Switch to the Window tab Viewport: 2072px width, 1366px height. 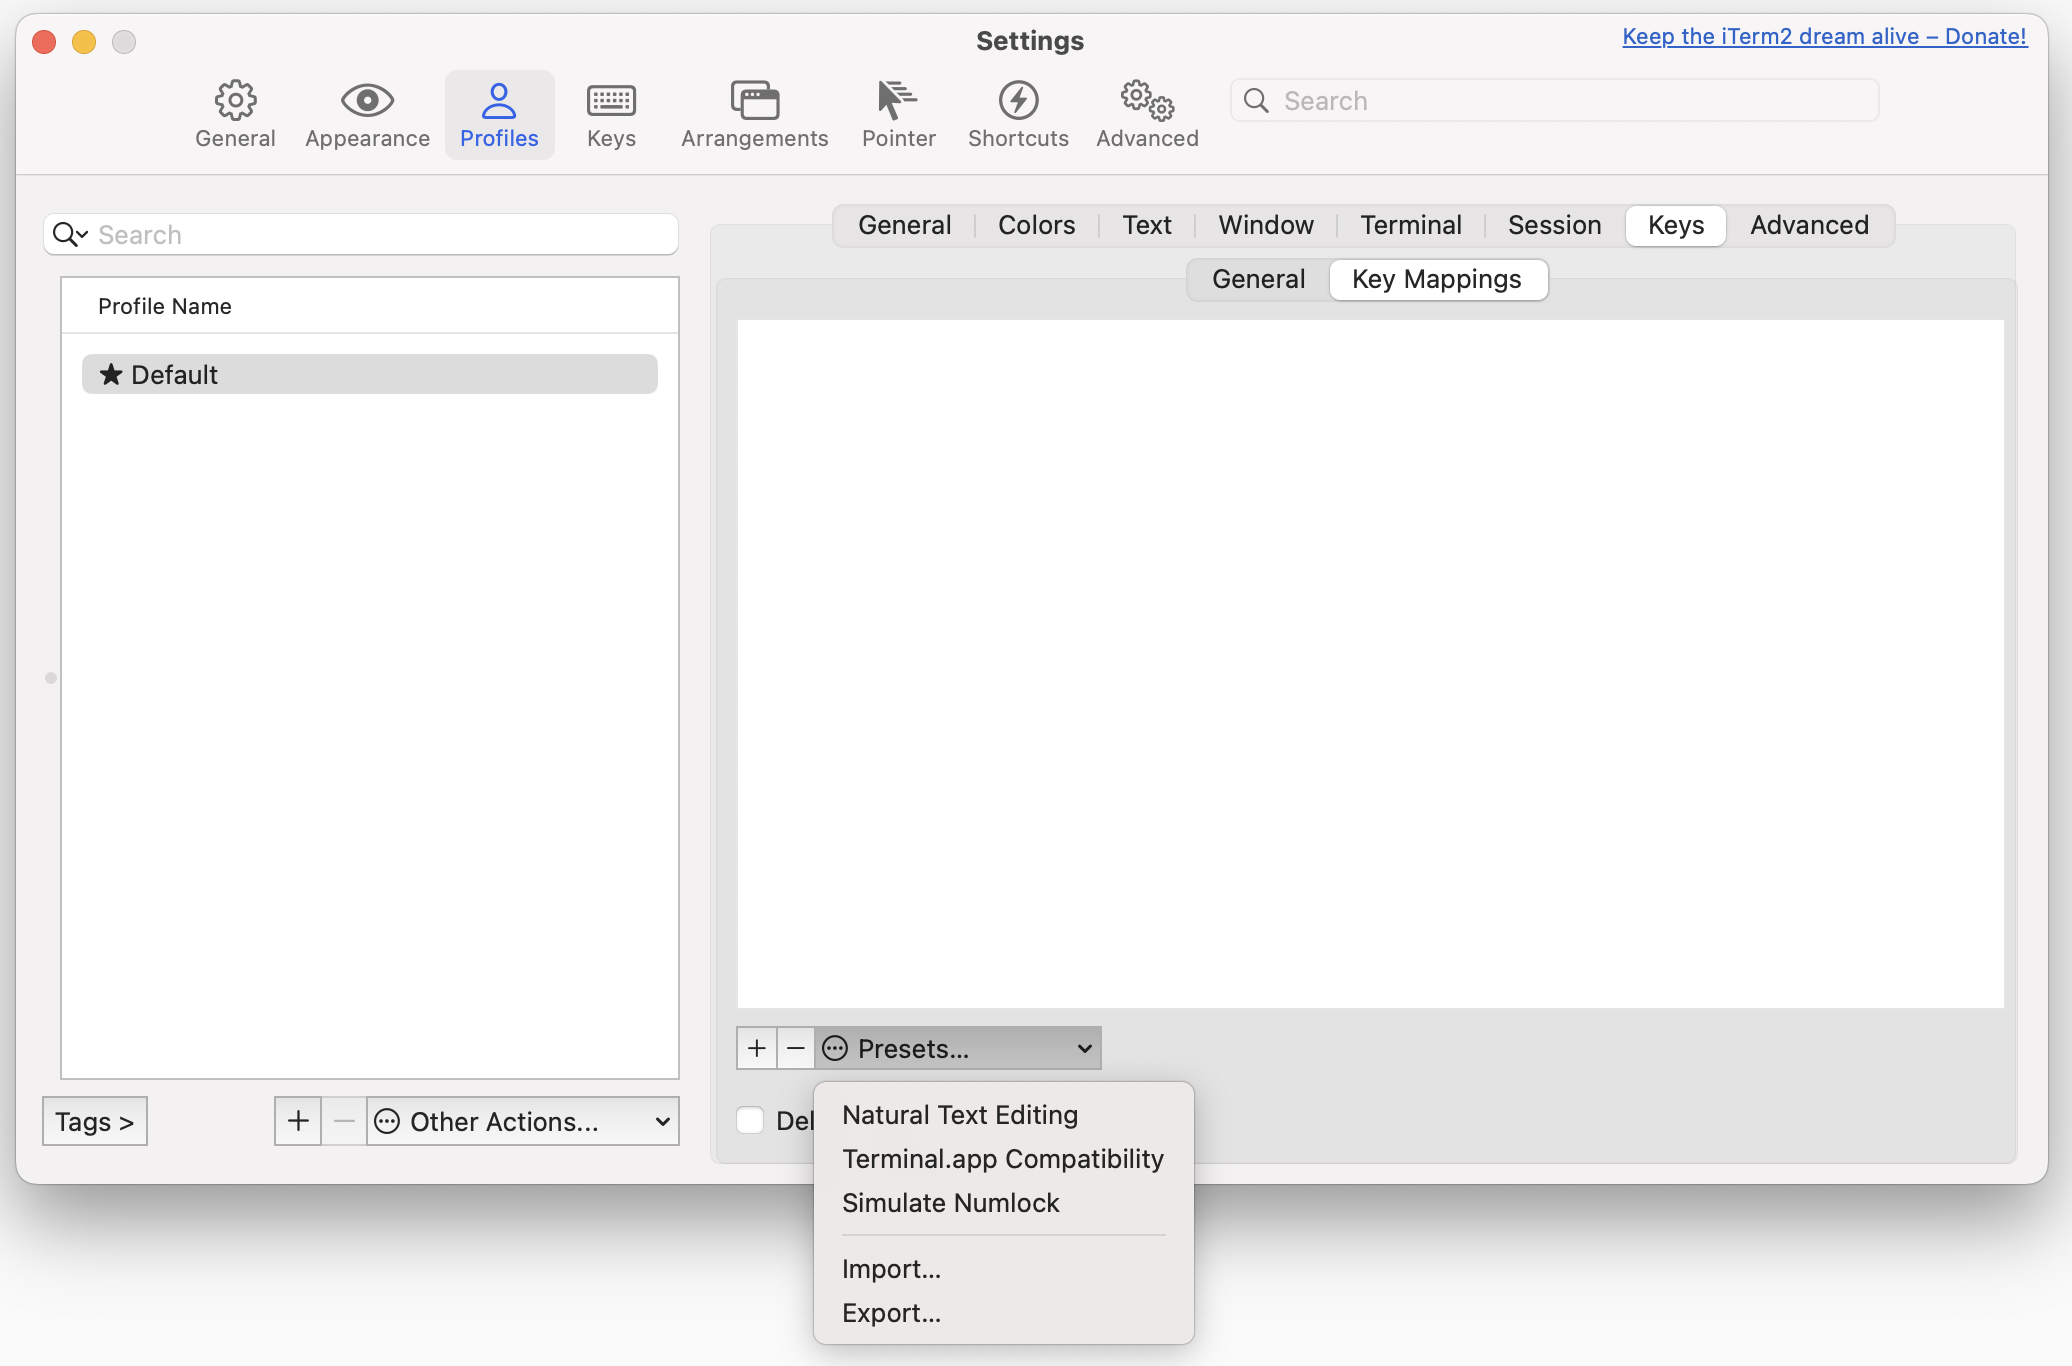tap(1266, 225)
